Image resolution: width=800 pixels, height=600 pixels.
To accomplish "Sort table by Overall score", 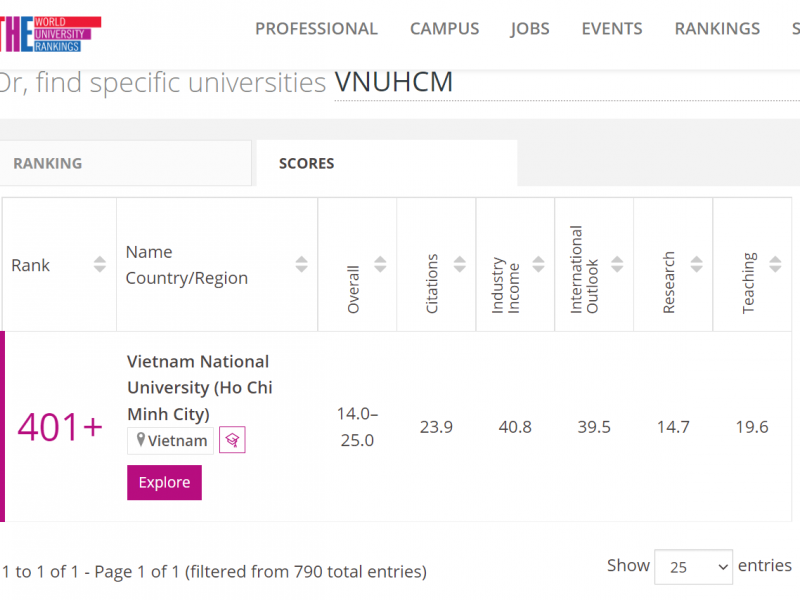I will pyautogui.click(x=380, y=265).
